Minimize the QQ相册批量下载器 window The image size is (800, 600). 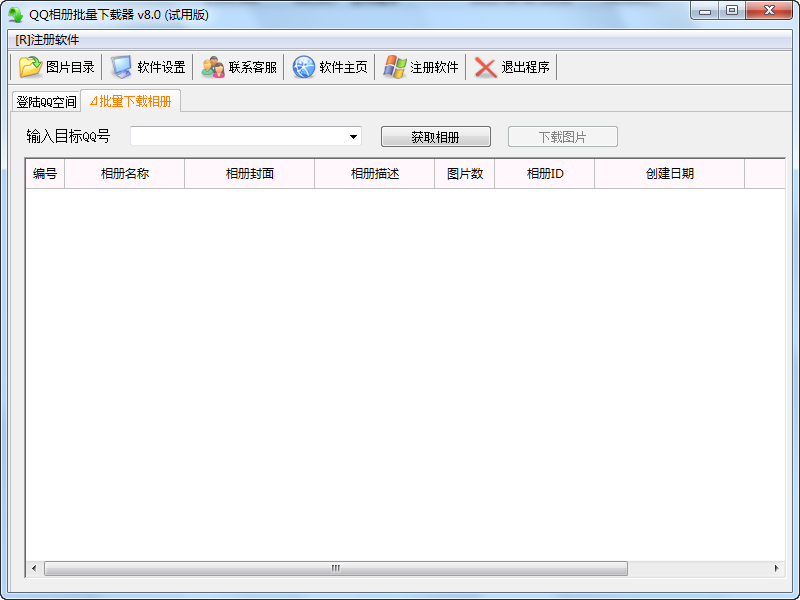coord(705,11)
